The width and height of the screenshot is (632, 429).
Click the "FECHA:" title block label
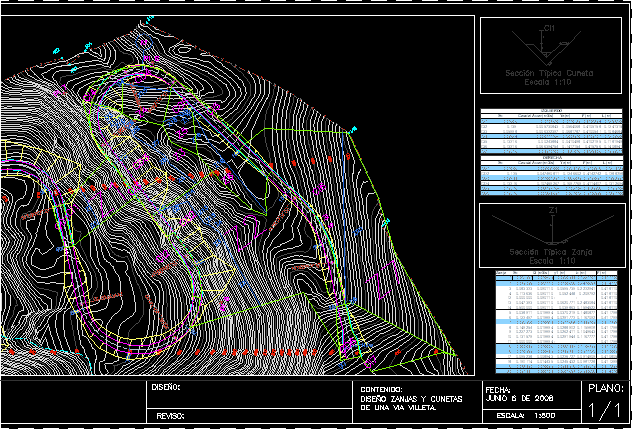[498, 390]
